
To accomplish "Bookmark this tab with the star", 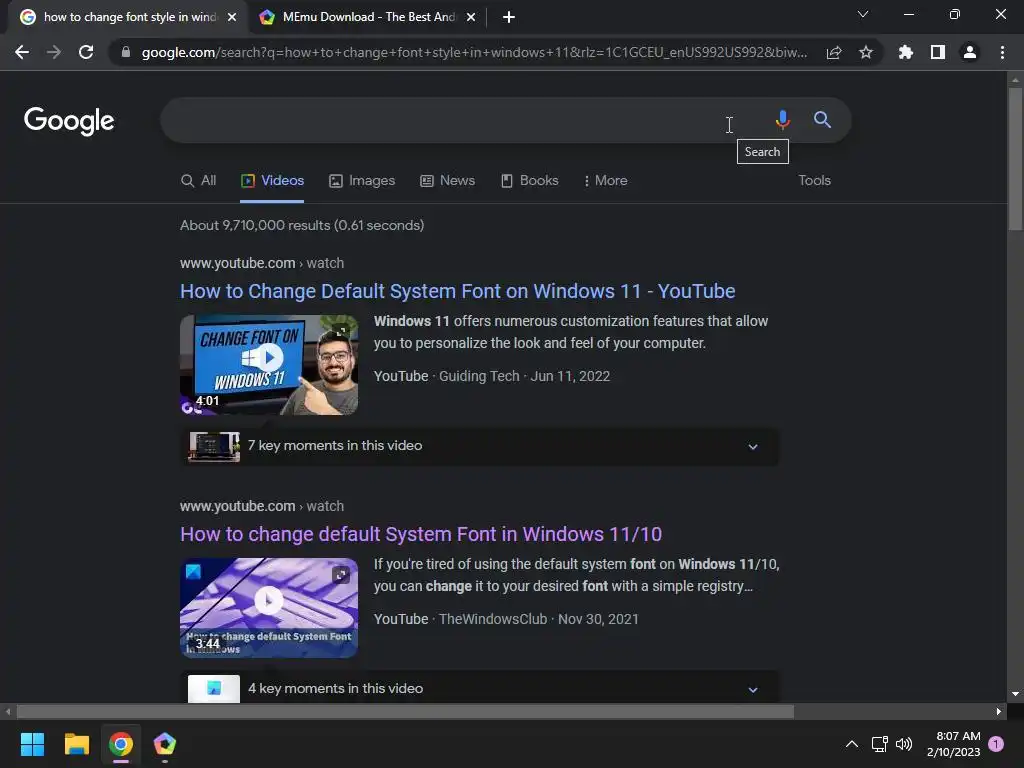I will pyautogui.click(x=865, y=52).
